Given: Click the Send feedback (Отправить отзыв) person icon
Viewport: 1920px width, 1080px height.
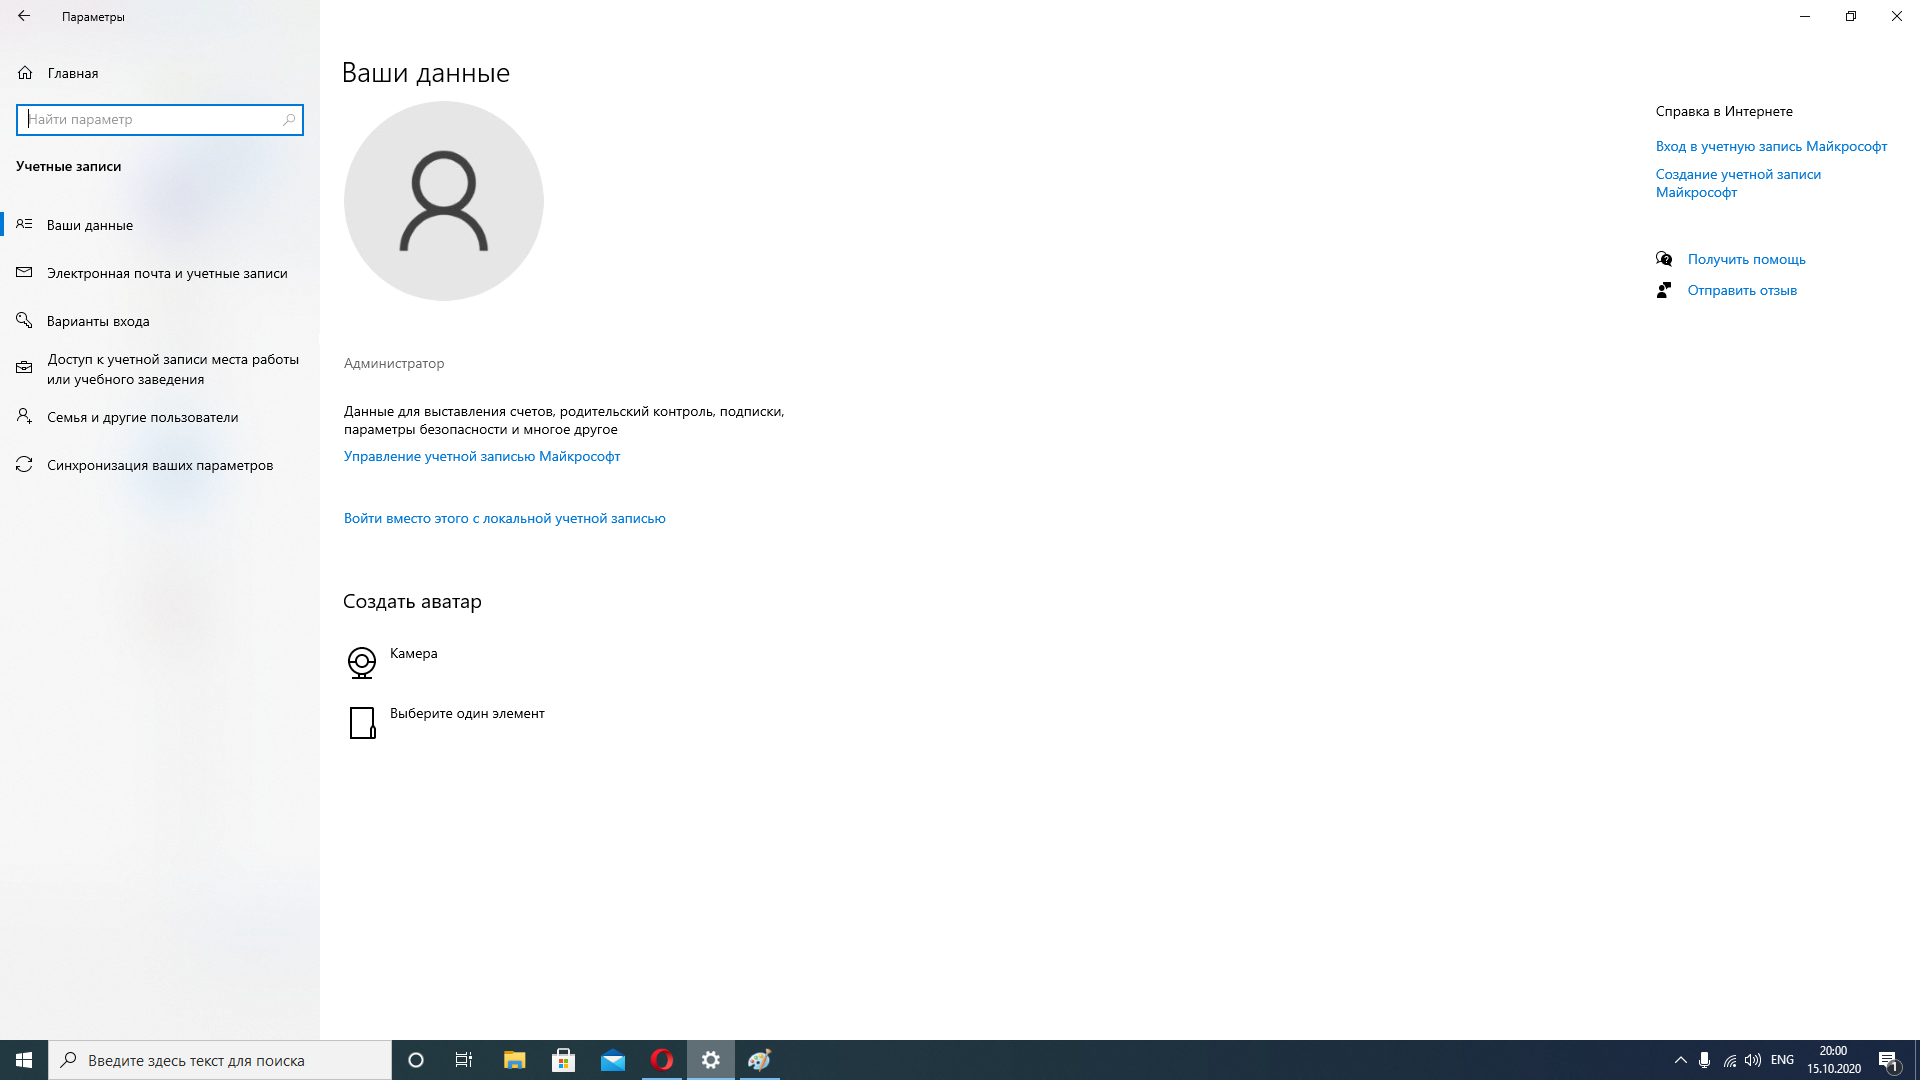Looking at the screenshot, I should (1664, 290).
